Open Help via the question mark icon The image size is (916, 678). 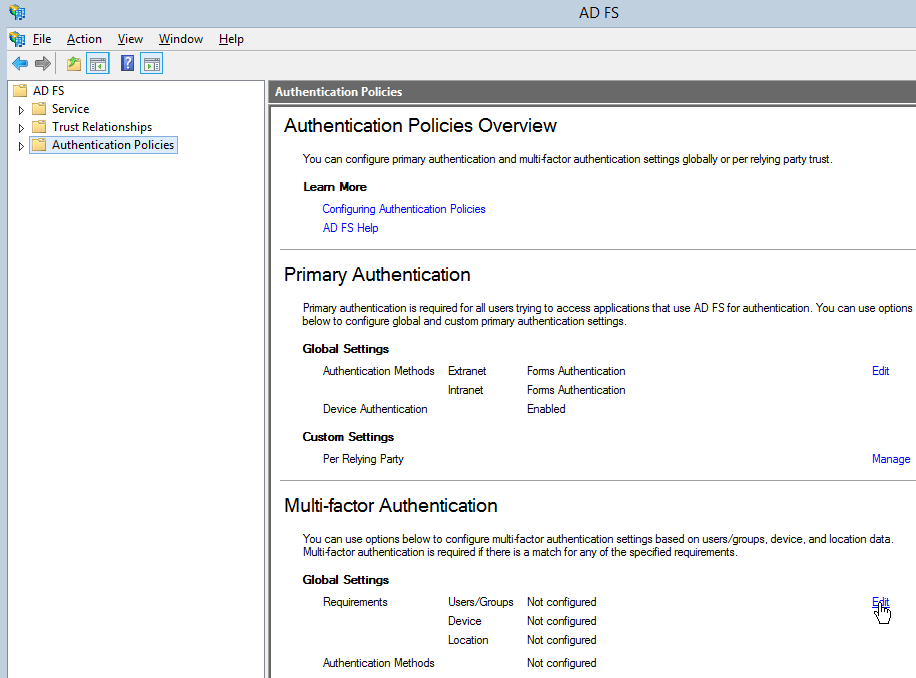point(127,64)
